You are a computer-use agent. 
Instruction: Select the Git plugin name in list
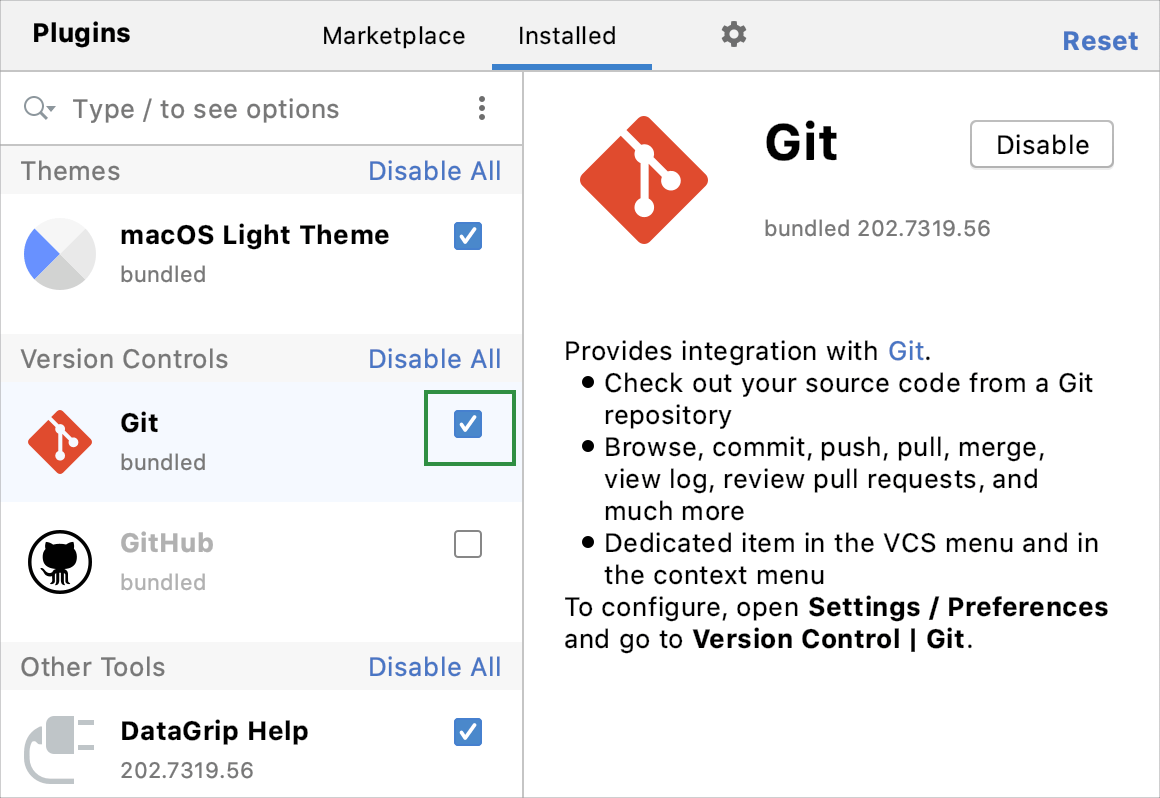(x=139, y=422)
